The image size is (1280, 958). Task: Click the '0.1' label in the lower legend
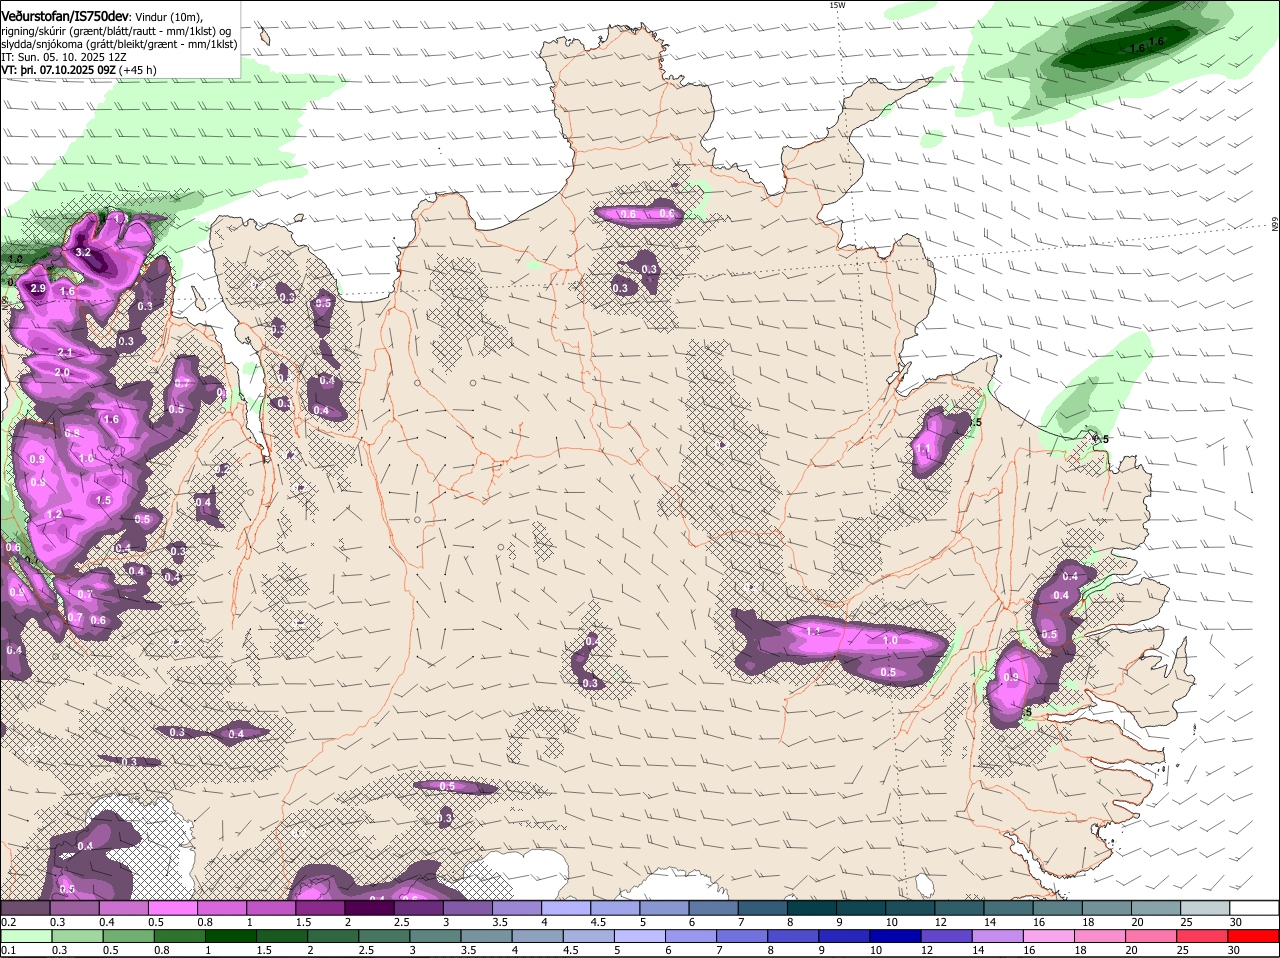(8, 951)
